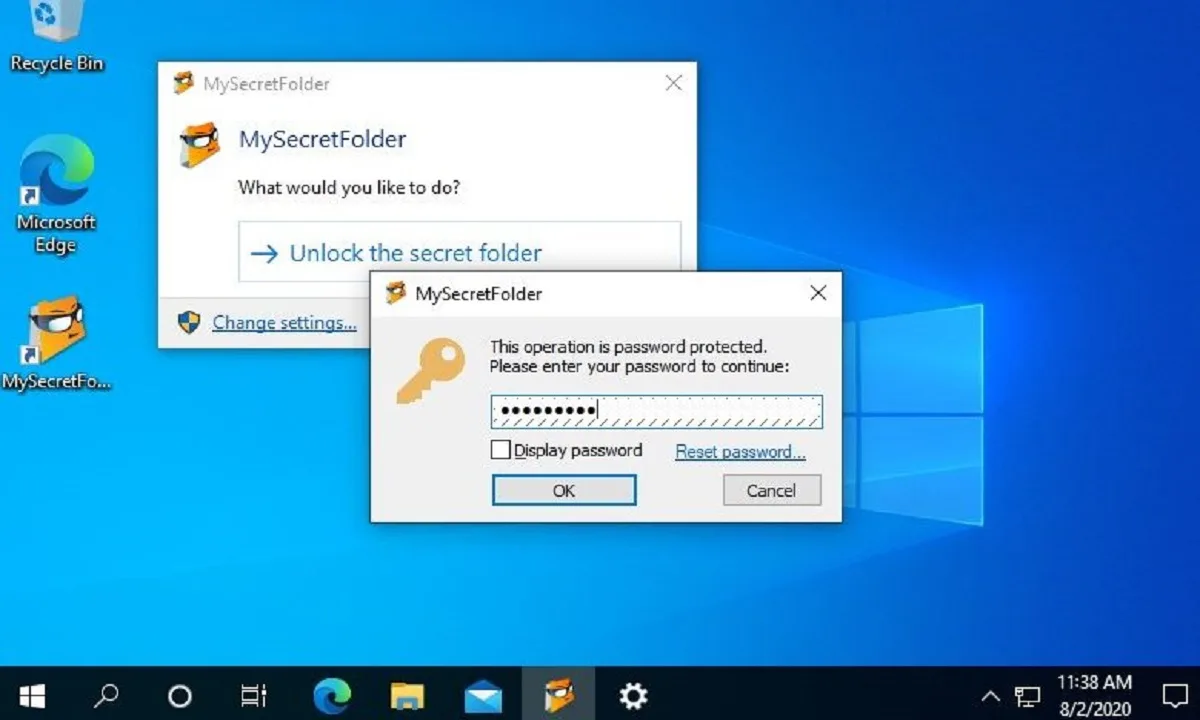Click the small app icon in main window title bar

coord(184,84)
